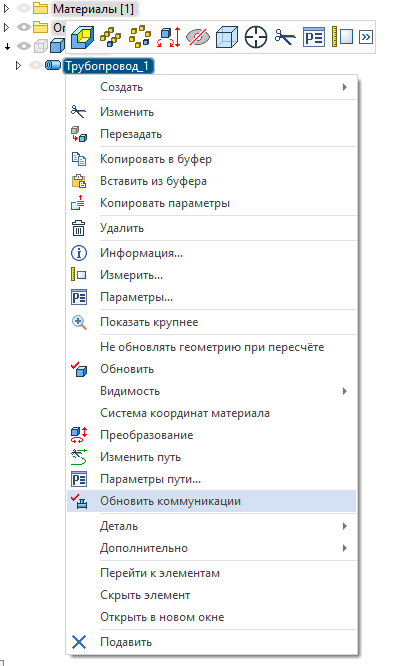393x666 pixels.
Task: Select the Трубопровод_1 tree item
Action: tap(108, 66)
